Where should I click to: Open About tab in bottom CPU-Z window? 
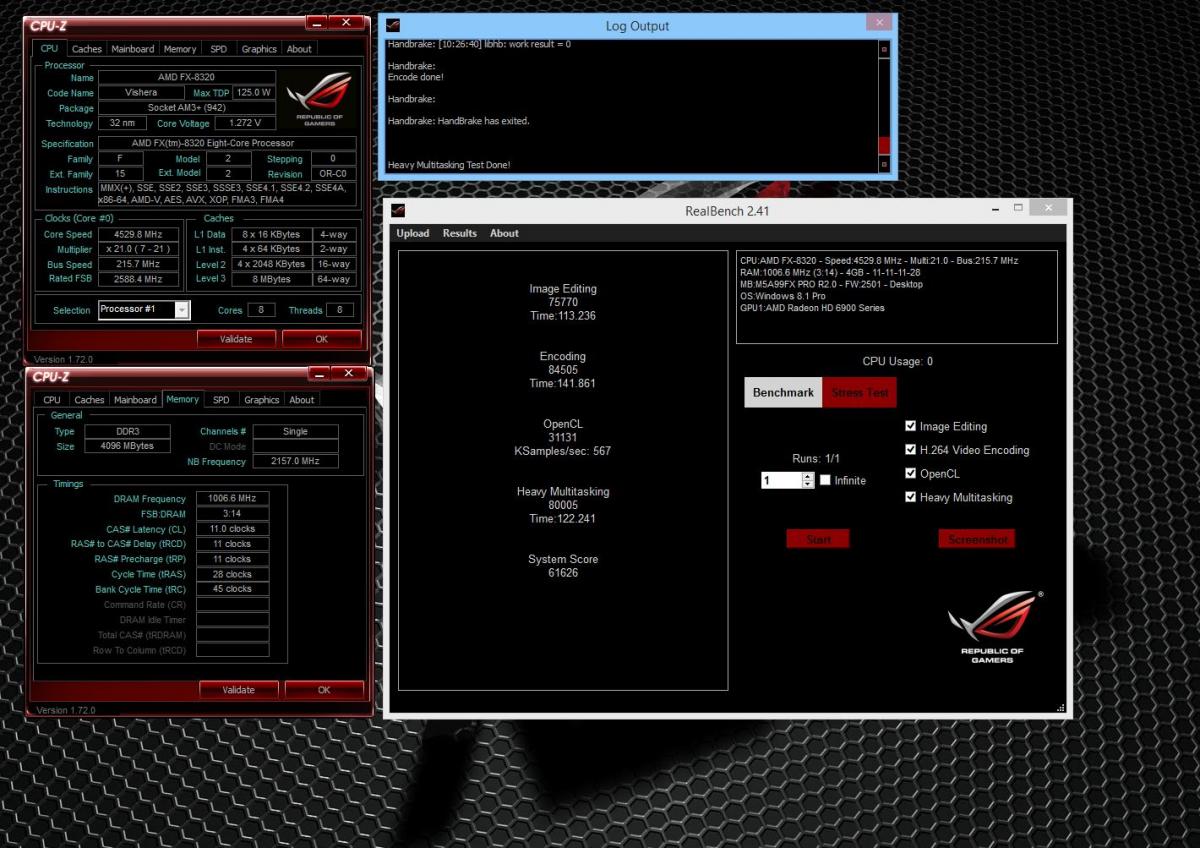[302, 400]
